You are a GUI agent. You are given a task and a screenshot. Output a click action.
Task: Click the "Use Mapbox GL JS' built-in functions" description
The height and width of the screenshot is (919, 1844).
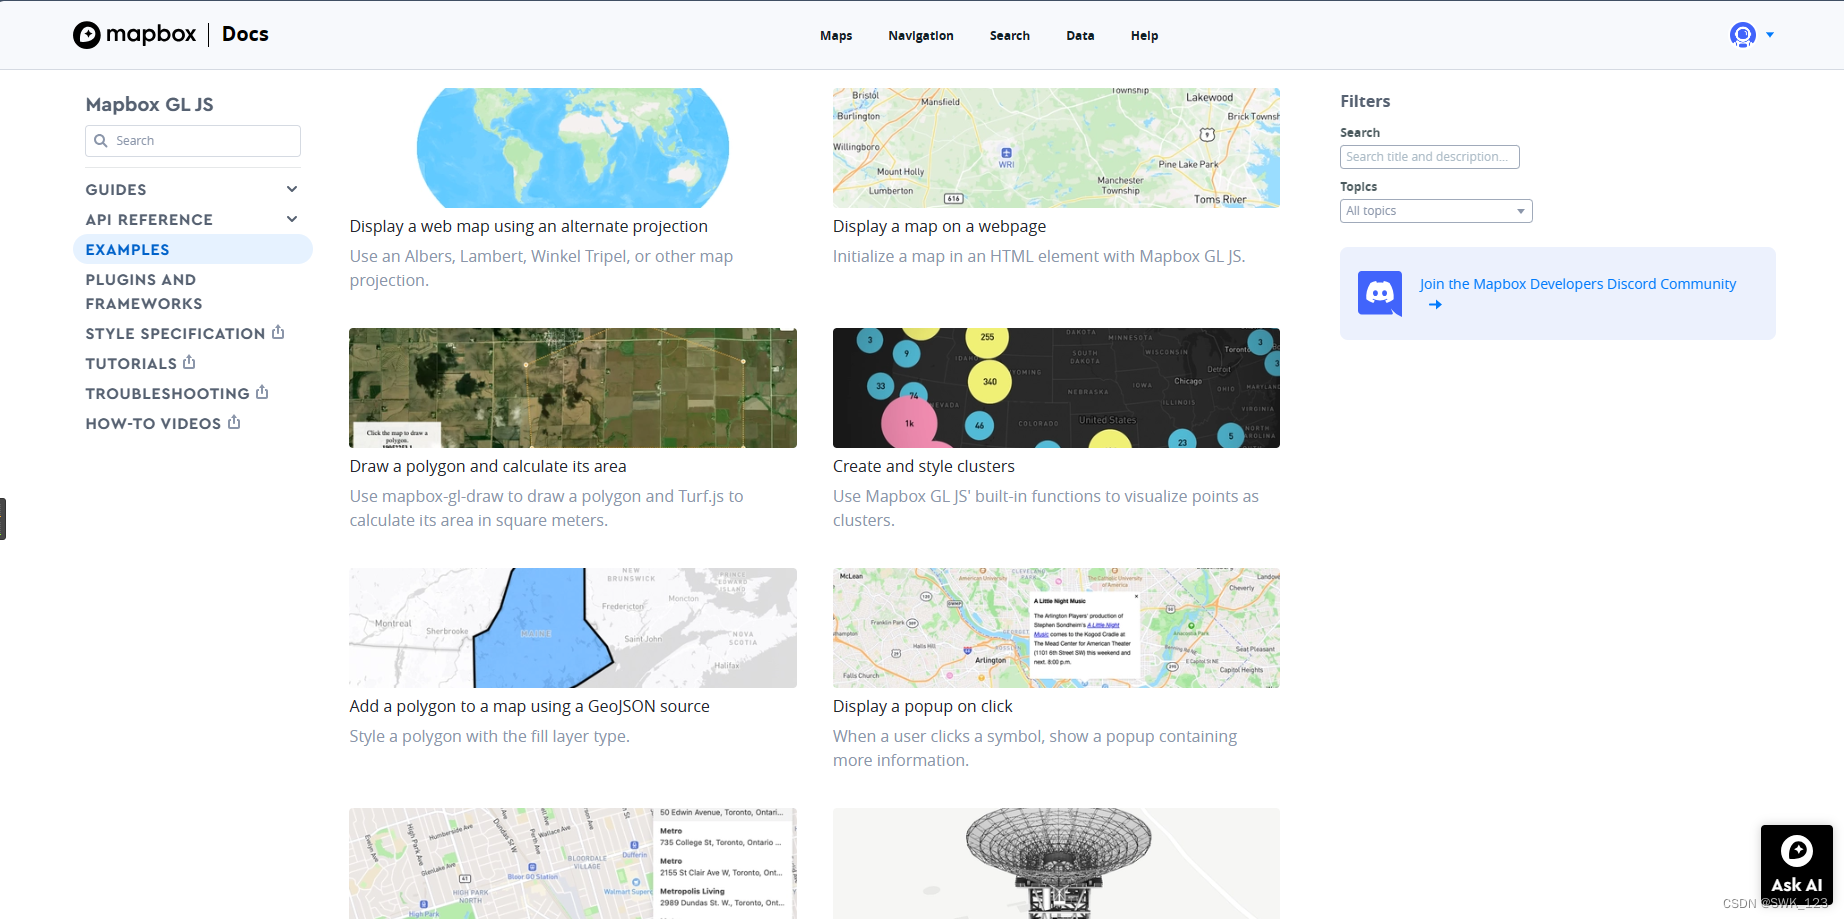point(1046,509)
